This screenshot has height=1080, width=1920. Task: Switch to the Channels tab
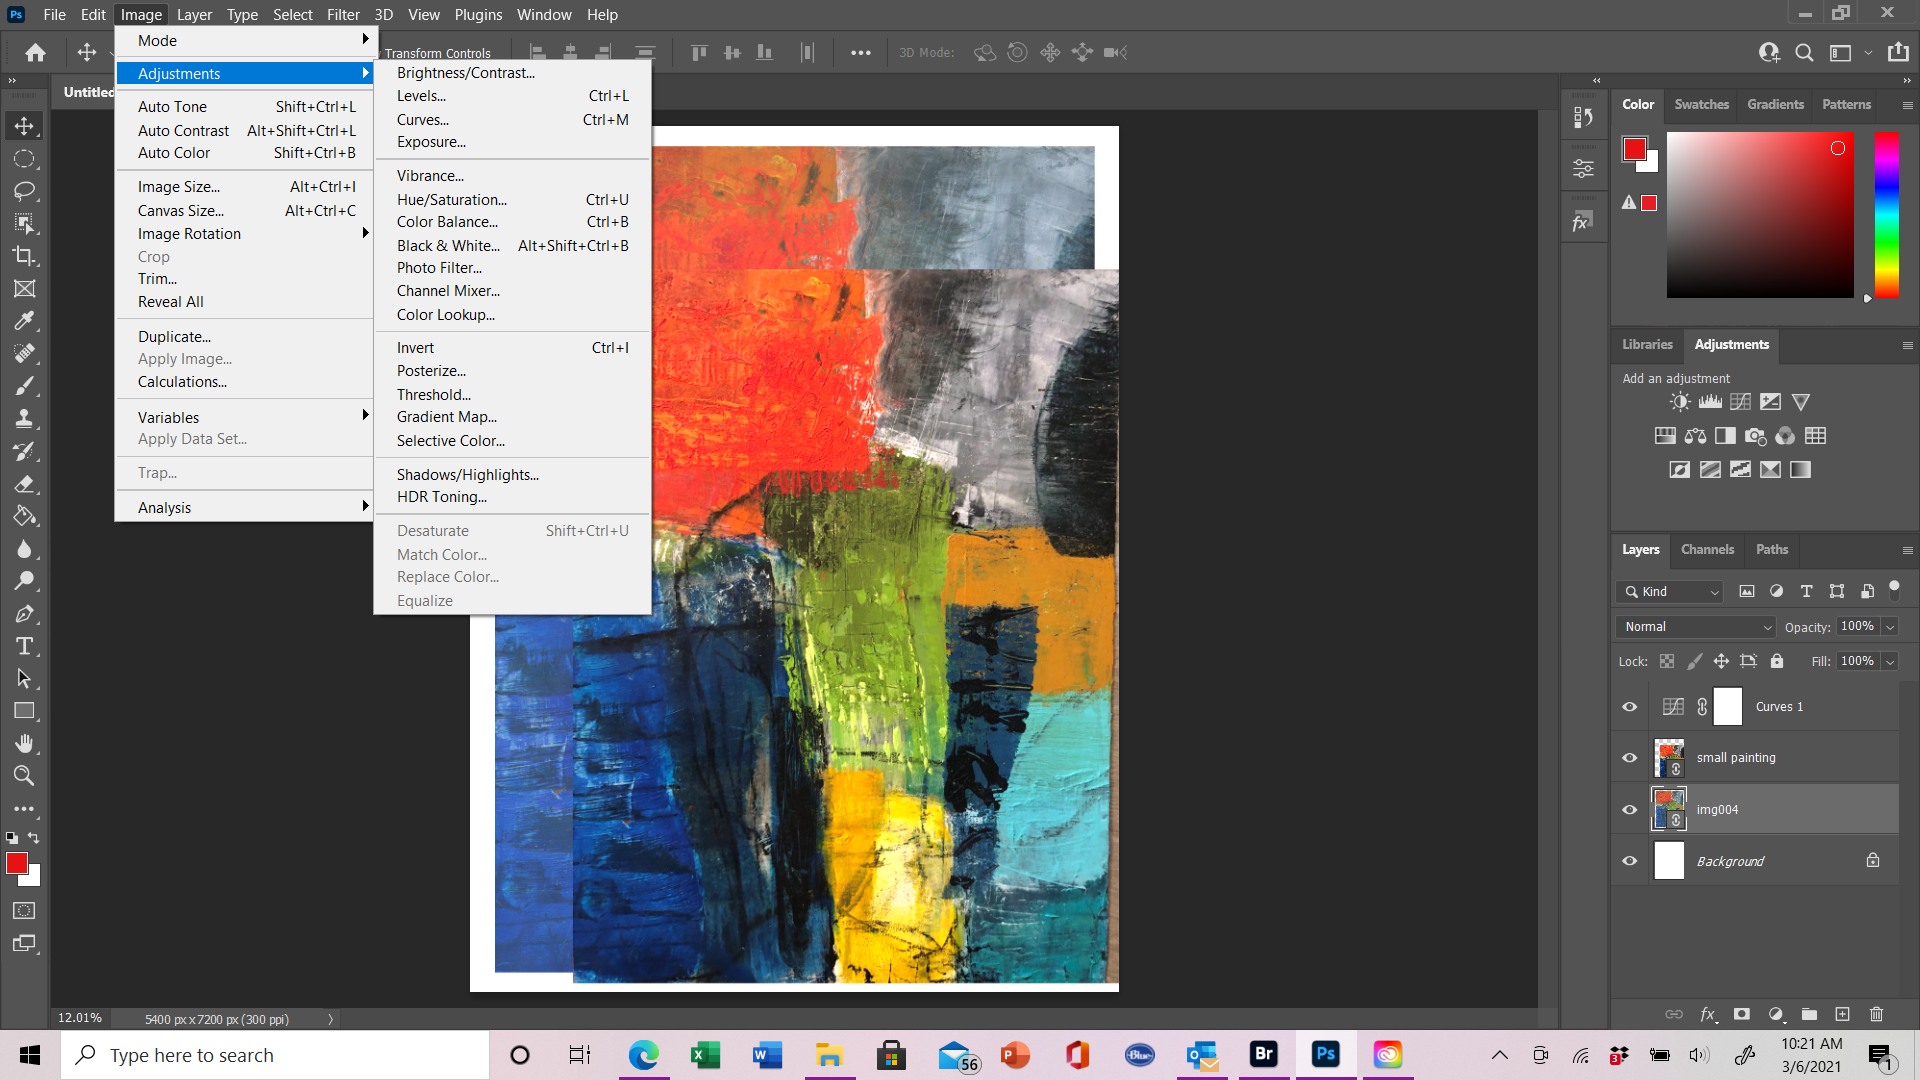click(x=1706, y=549)
